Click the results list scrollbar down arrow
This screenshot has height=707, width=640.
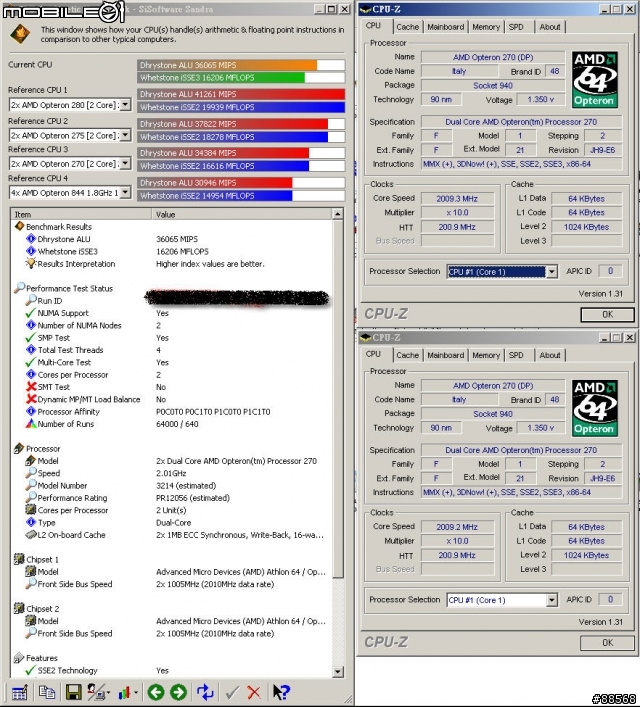click(337, 672)
